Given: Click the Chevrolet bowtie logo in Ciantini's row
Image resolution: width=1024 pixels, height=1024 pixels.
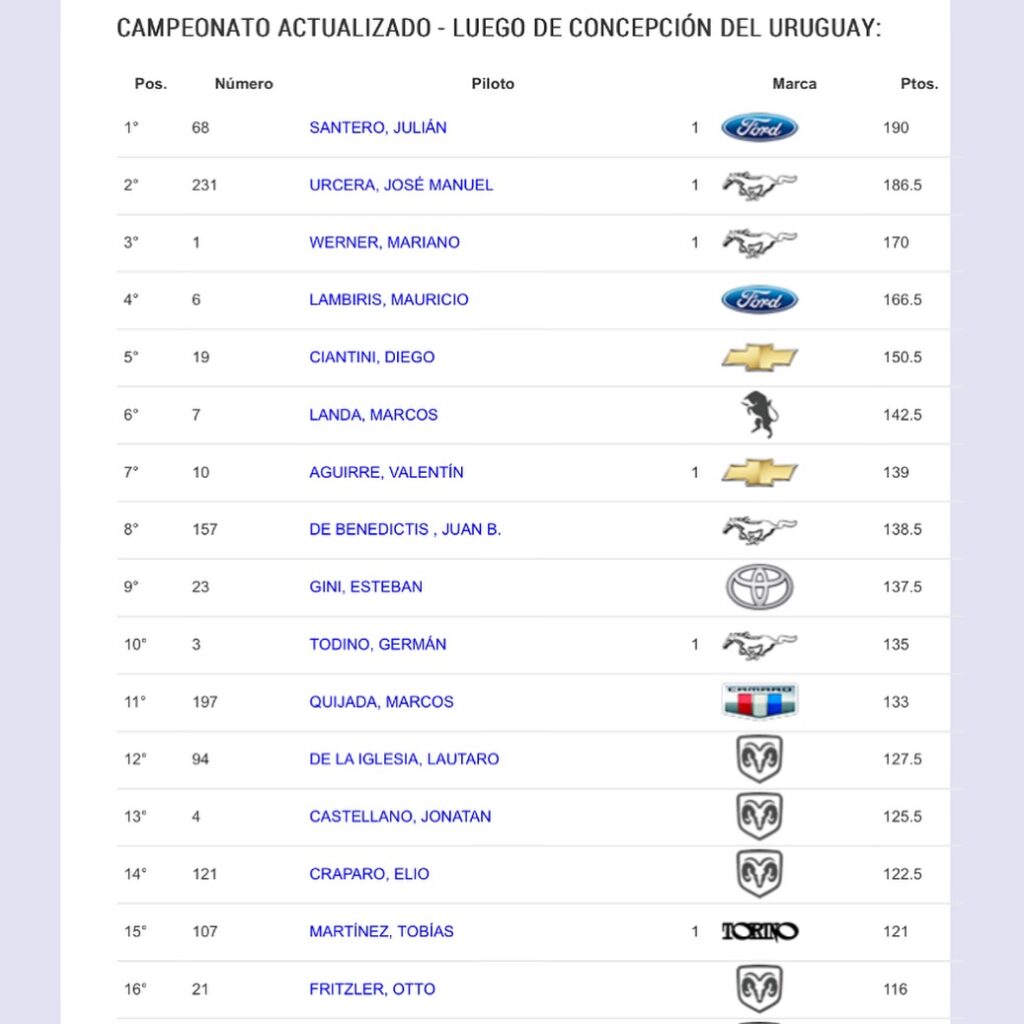Looking at the screenshot, I should (x=759, y=357).
